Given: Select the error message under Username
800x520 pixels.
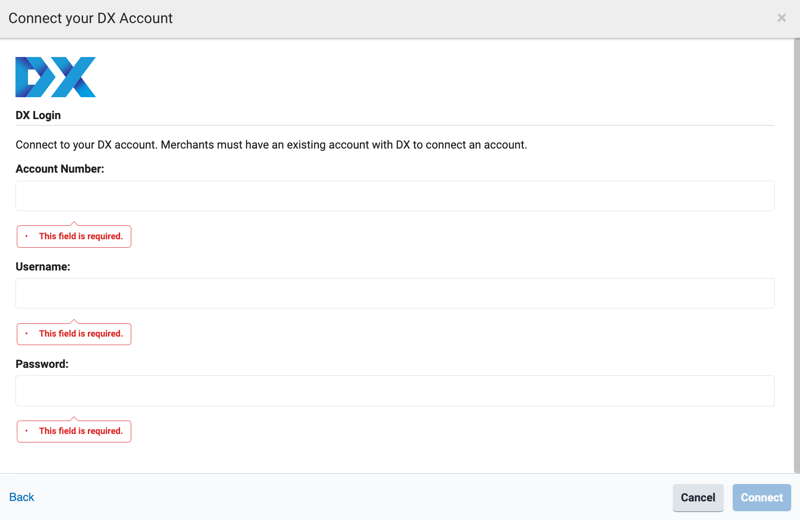Looking at the screenshot, I should (x=74, y=334).
